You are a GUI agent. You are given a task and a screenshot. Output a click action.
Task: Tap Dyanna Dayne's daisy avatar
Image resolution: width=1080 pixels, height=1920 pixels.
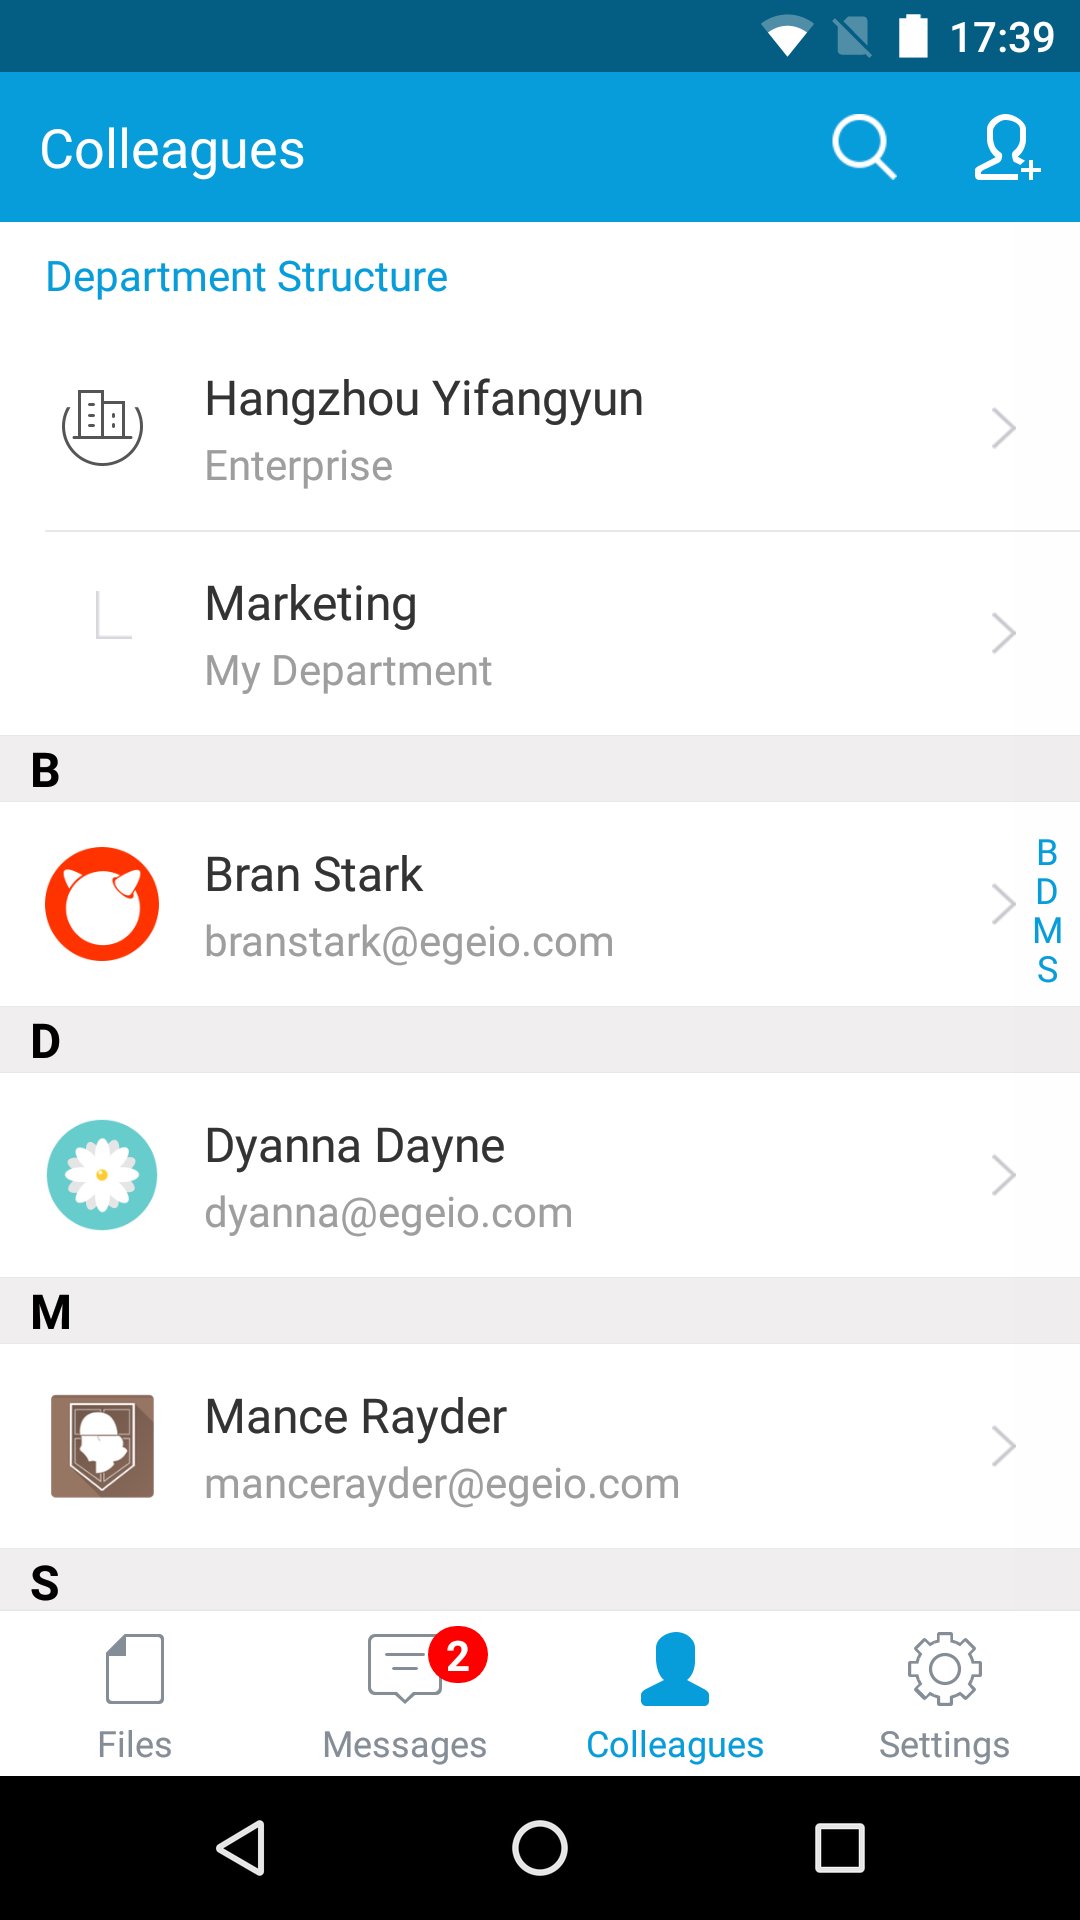(x=102, y=1175)
